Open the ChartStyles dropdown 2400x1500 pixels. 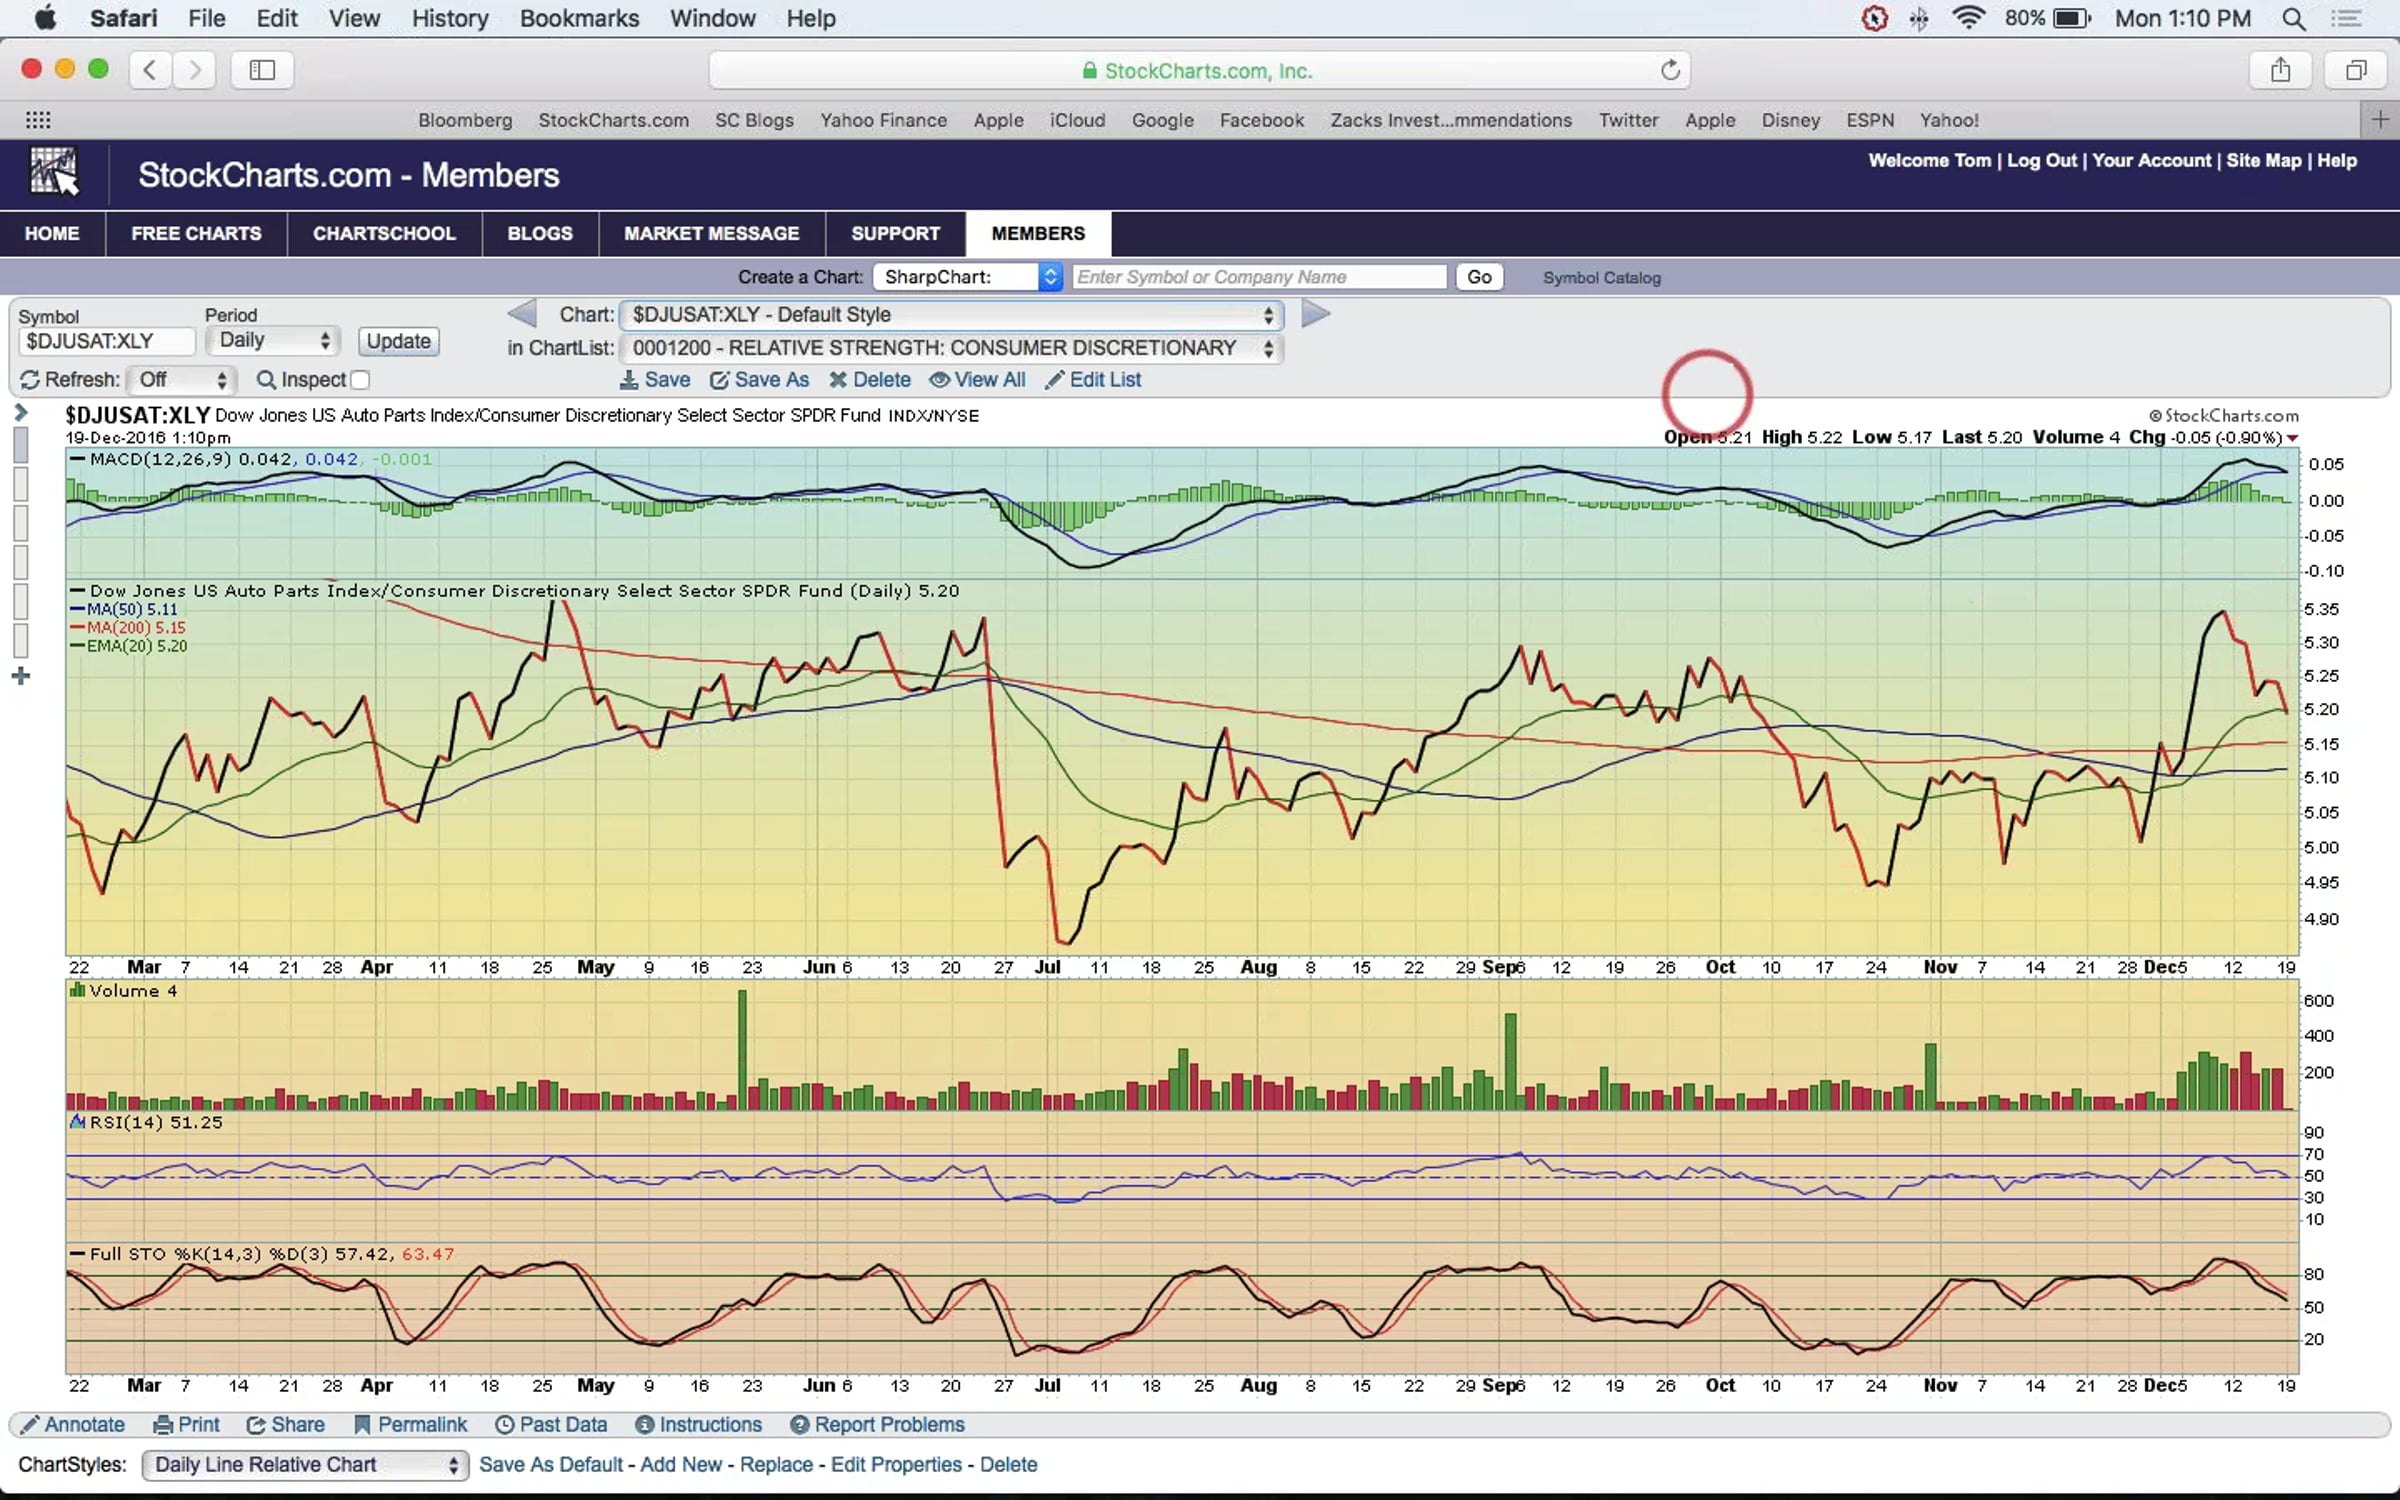[305, 1465]
